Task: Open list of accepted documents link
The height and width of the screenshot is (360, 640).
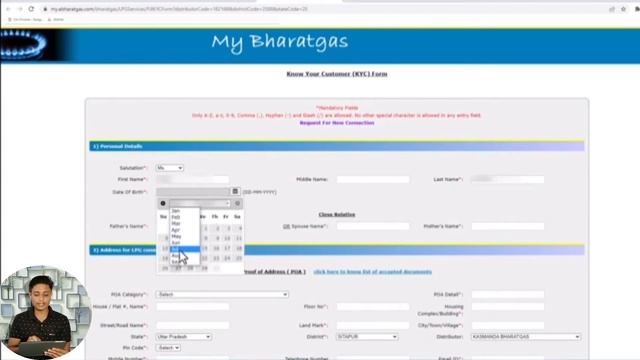Action: 372,272
